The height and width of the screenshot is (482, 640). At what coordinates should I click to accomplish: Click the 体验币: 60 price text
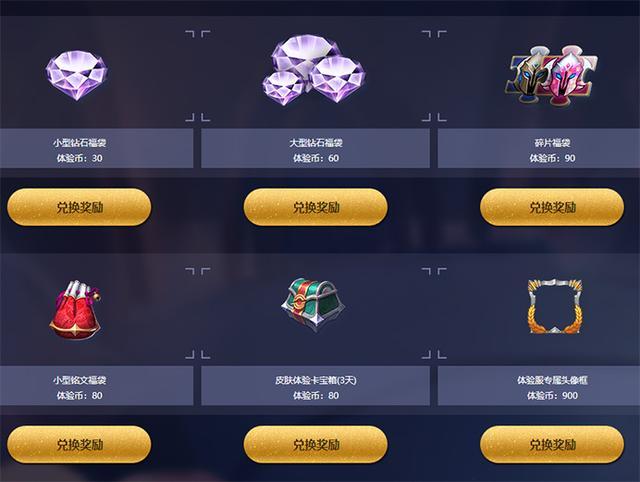316,158
